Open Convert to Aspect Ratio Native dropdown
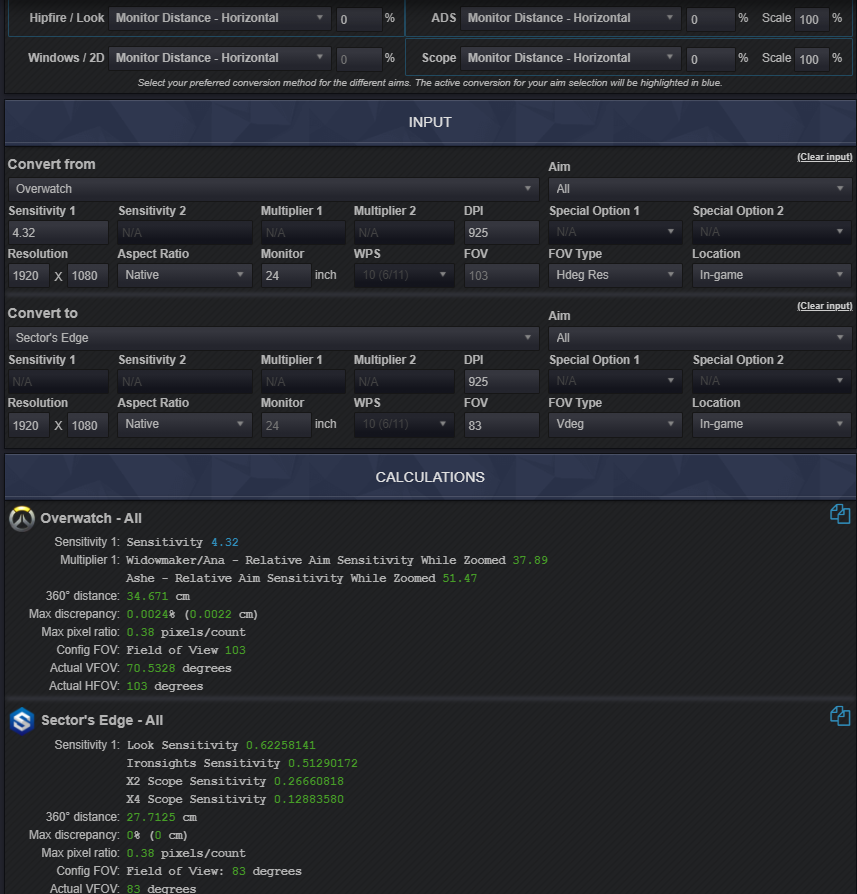857x894 pixels. pyautogui.click(x=185, y=424)
